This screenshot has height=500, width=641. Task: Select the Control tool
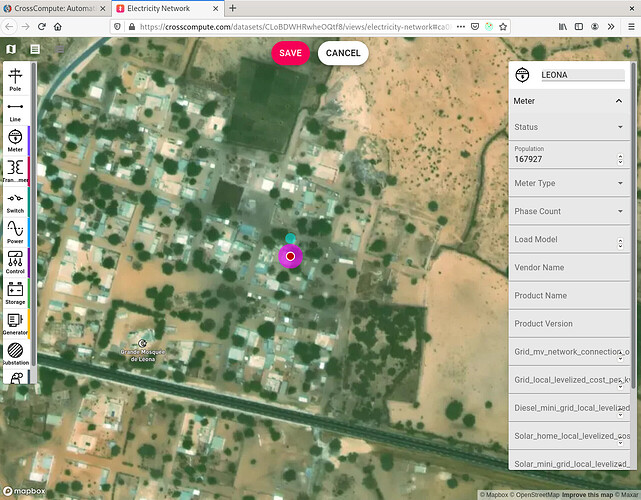[x=15, y=262]
